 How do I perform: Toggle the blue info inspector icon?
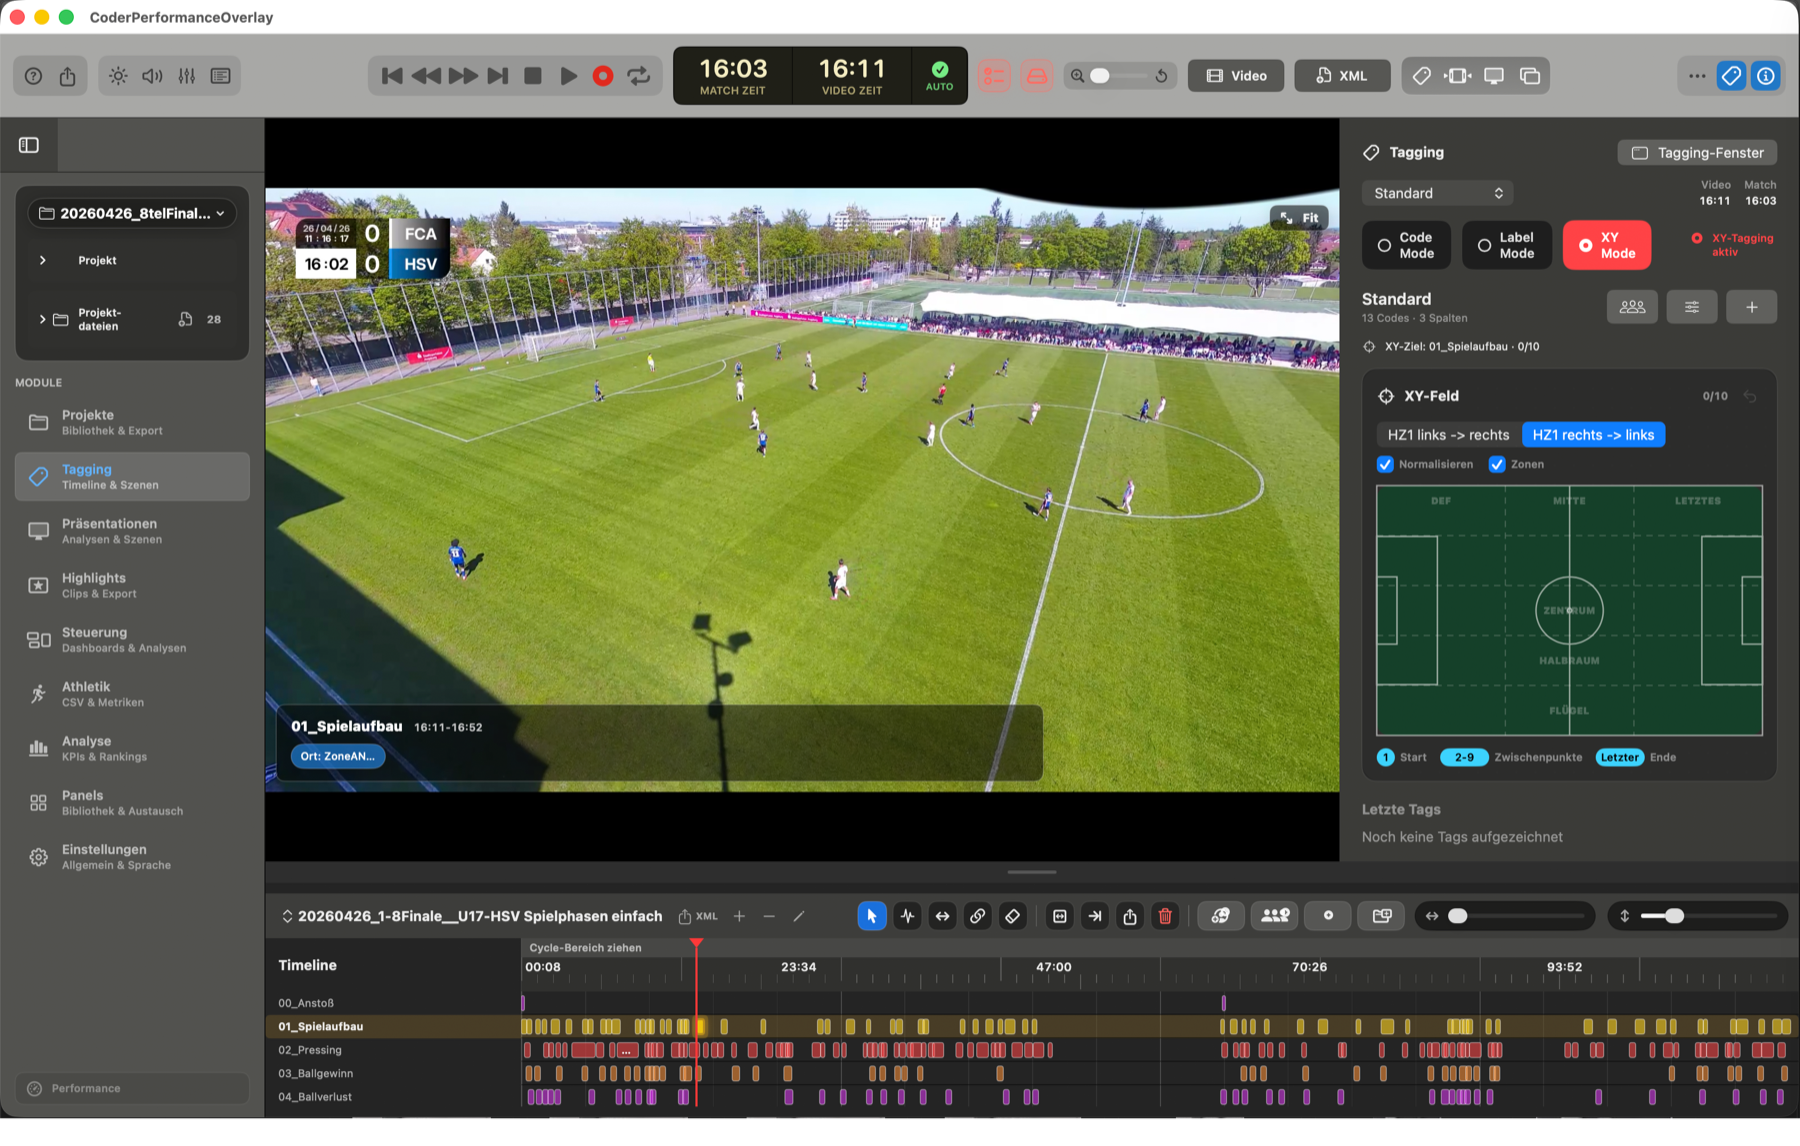1766,76
